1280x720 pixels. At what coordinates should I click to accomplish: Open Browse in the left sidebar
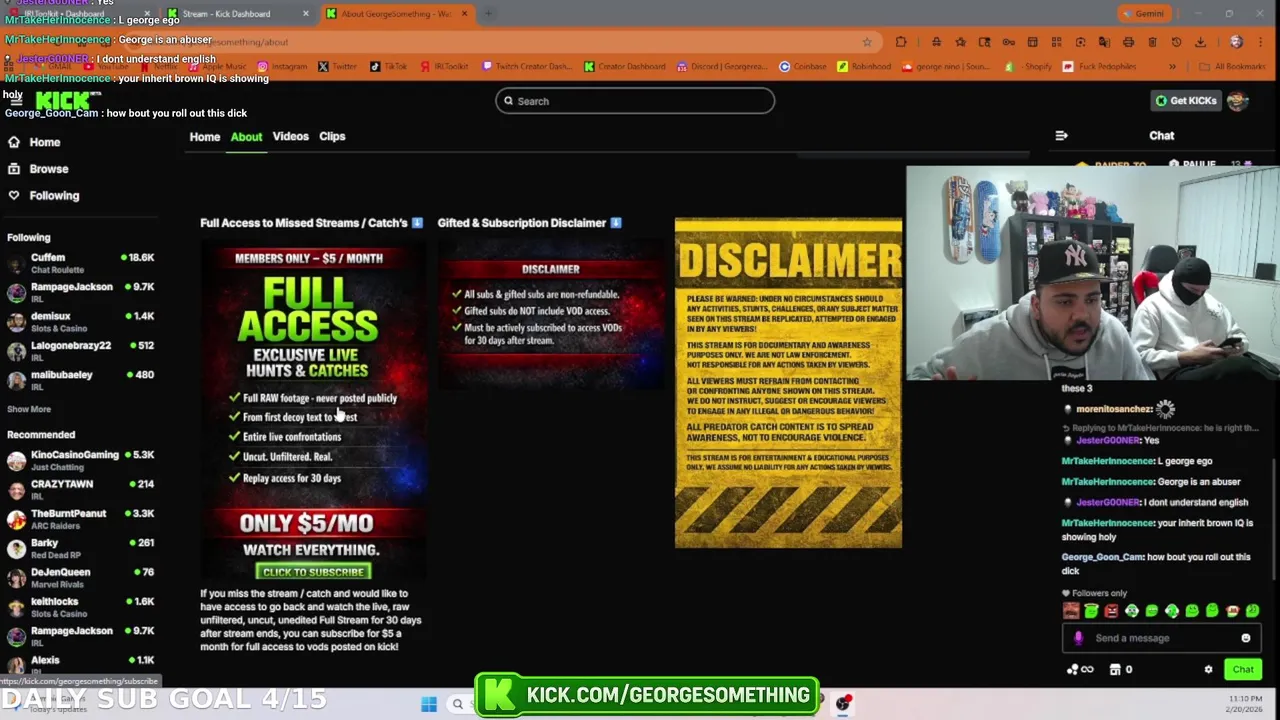pos(38,169)
